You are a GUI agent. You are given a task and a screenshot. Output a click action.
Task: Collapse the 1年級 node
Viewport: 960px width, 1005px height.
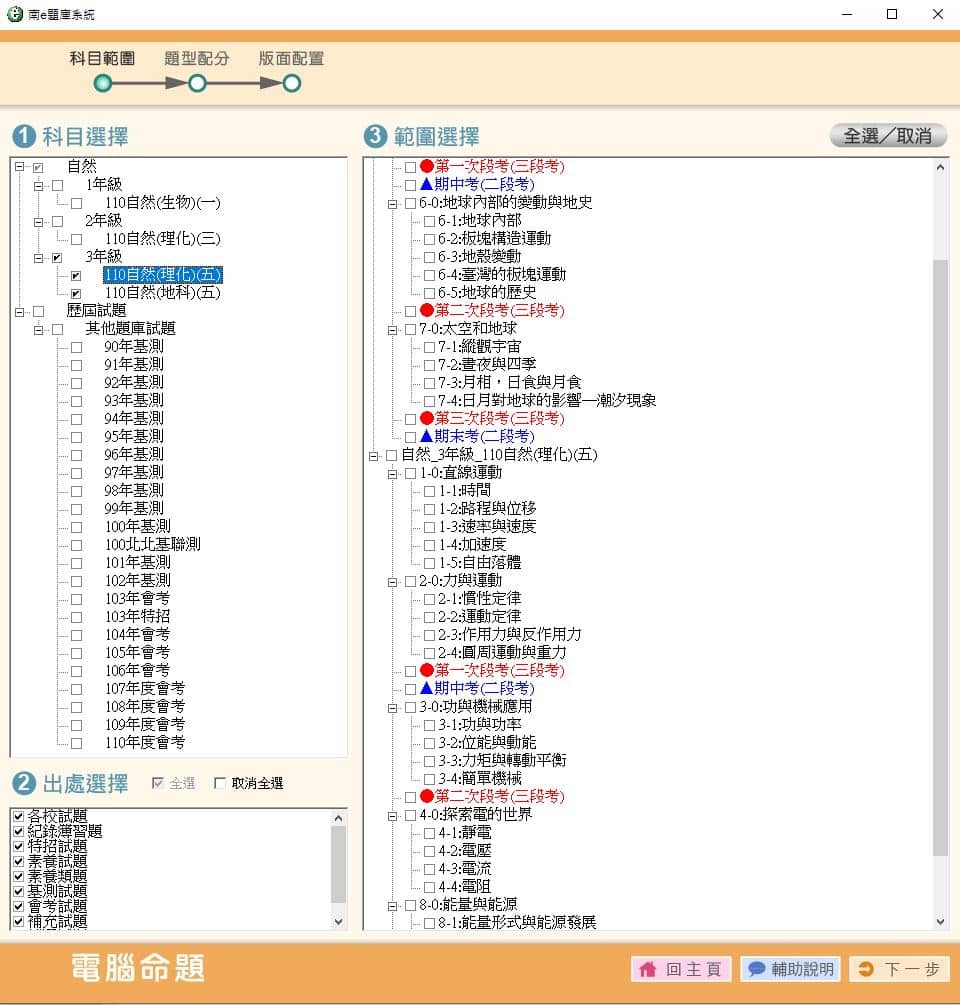(x=38, y=185)
